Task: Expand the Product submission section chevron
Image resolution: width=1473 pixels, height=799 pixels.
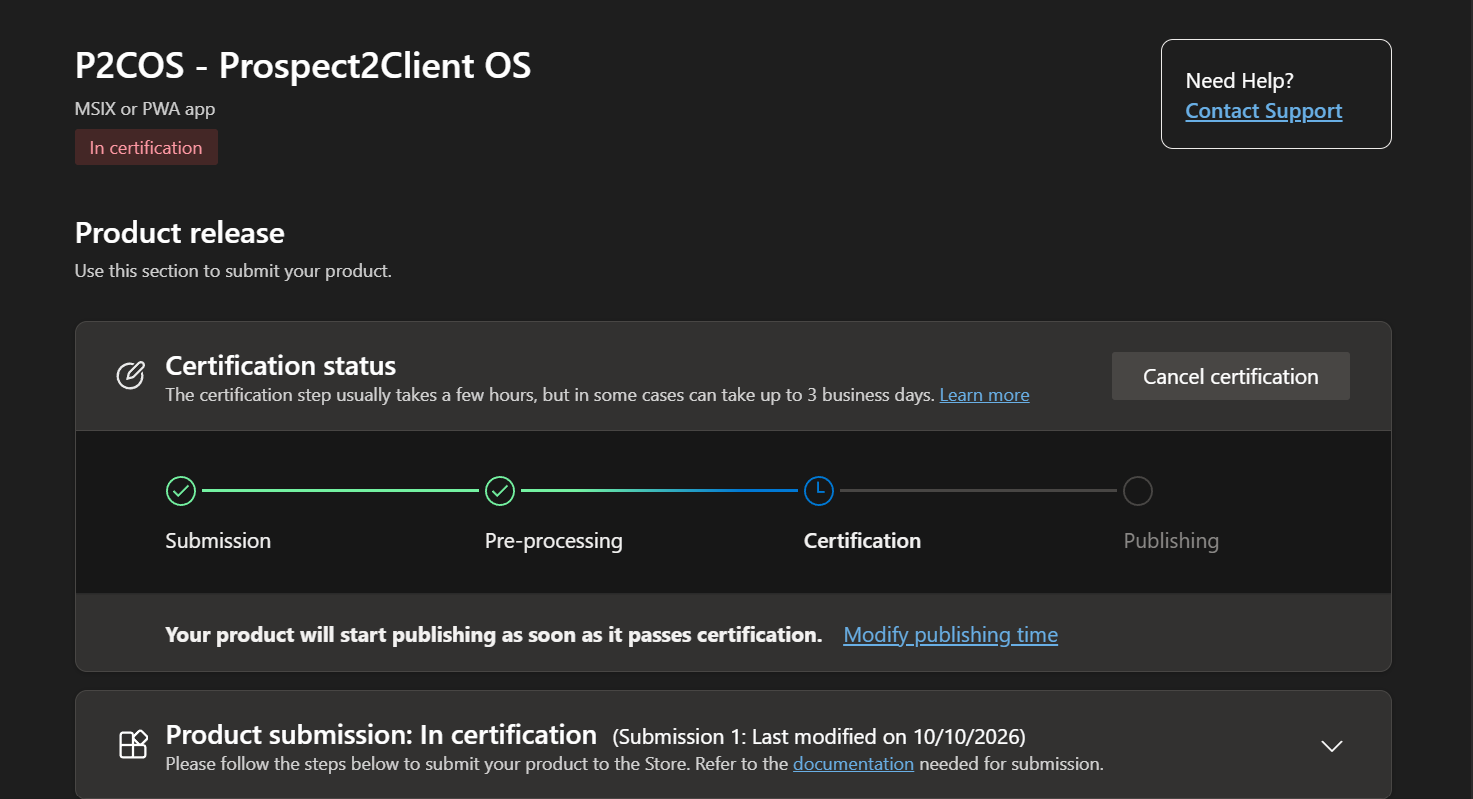Action: (1331, 746)
